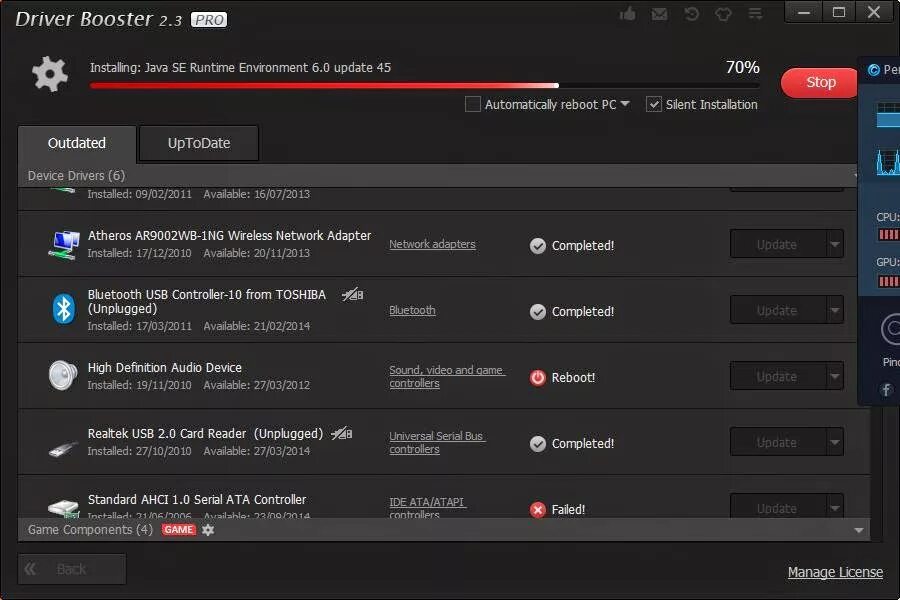Click the red GAME badge
This screenshot has height=600, width=900.
[x=179, y=529]
